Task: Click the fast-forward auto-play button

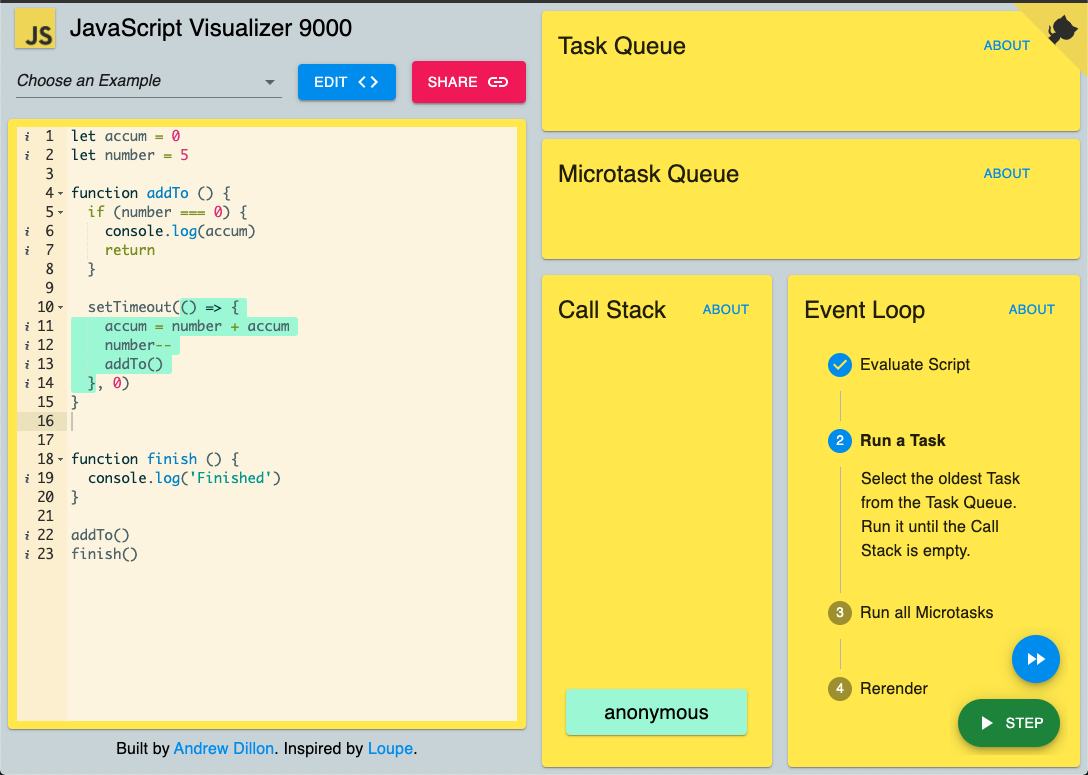Action: click(1035, 658)
